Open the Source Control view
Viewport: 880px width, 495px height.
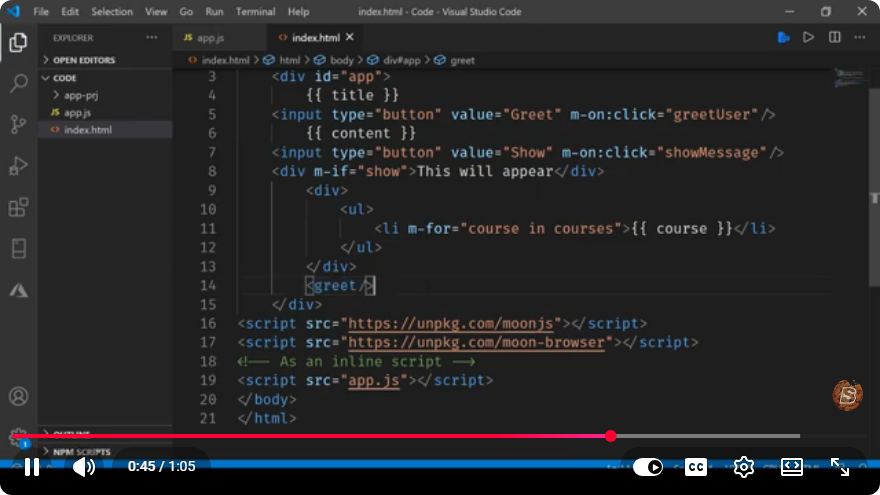[19, 124]
